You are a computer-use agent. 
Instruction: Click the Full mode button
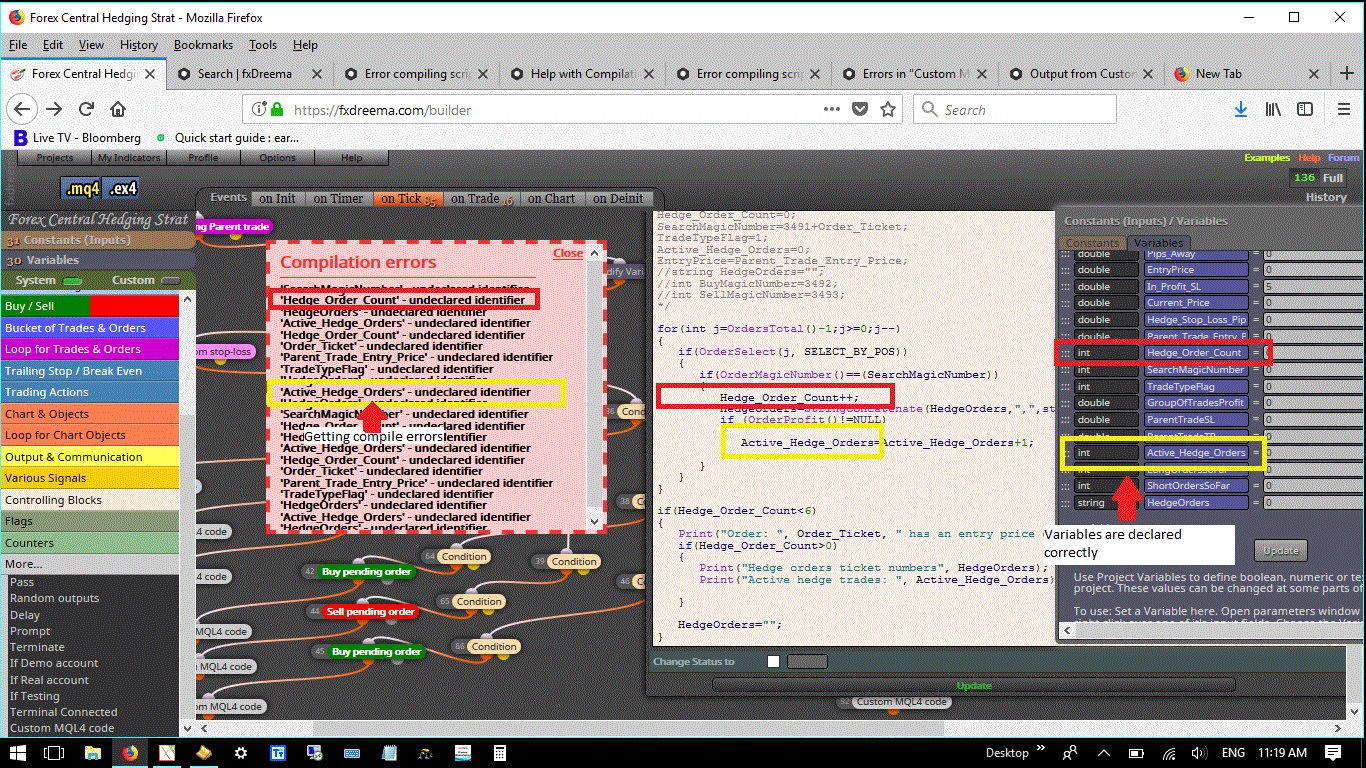point(1333,178)
